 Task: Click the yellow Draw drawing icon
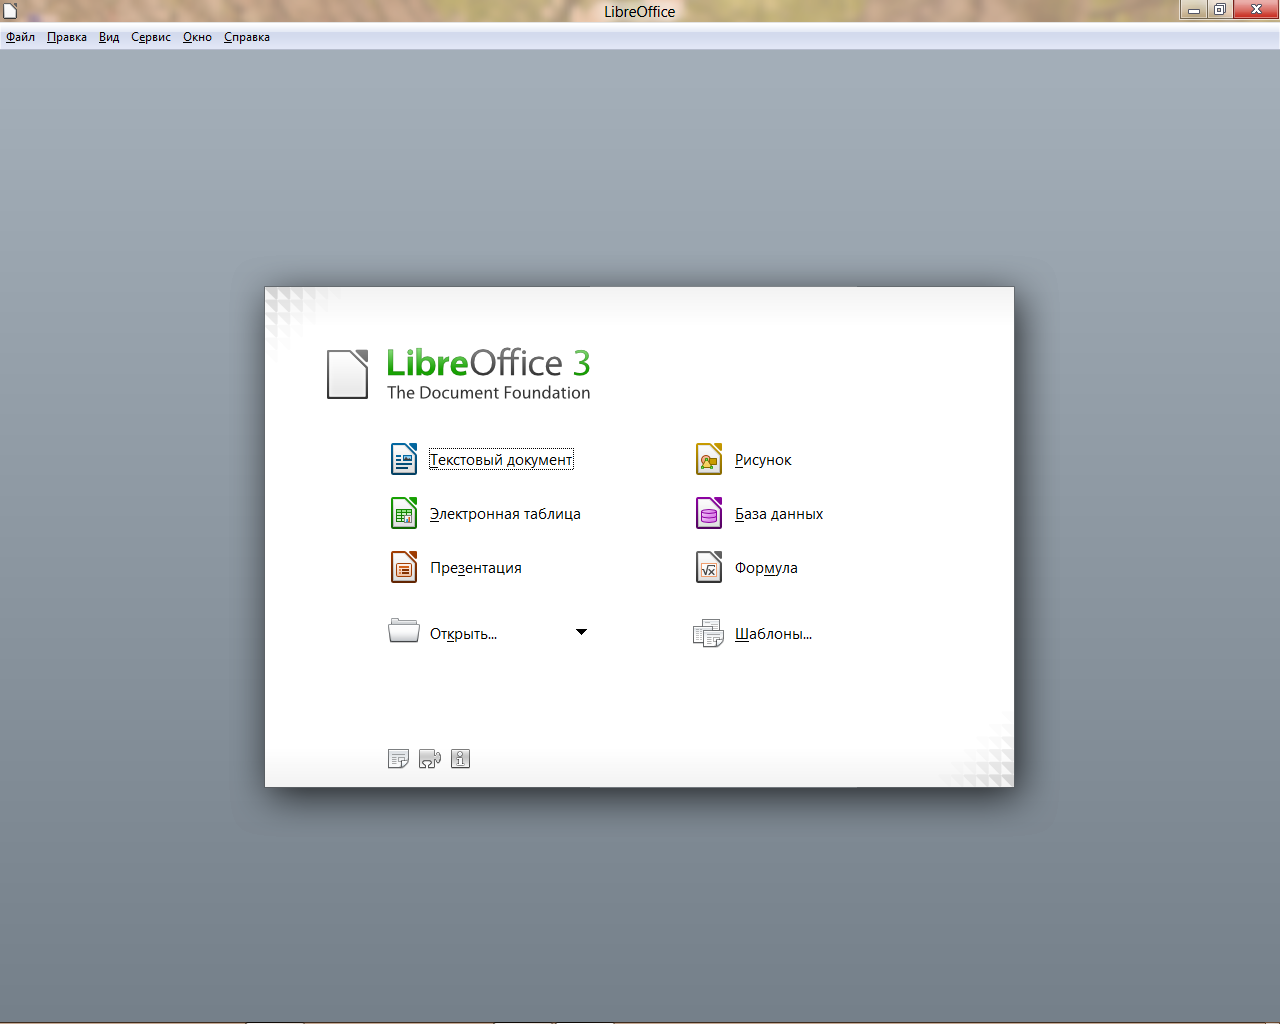708,459
